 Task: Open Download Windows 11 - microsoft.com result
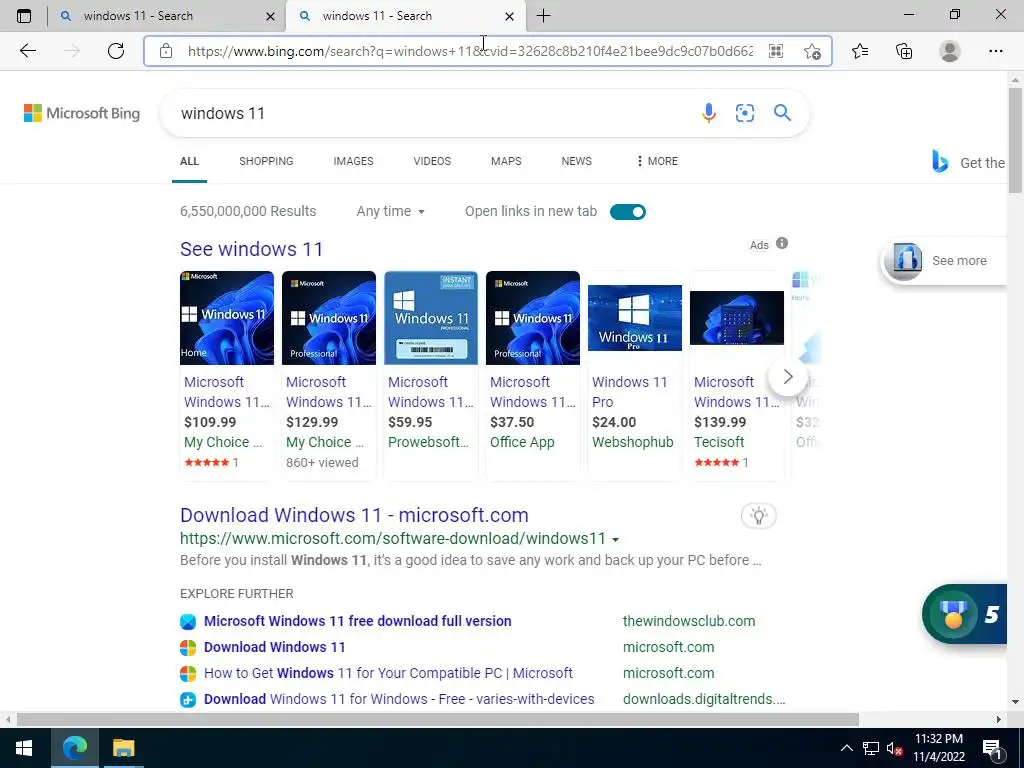[354, 515]
